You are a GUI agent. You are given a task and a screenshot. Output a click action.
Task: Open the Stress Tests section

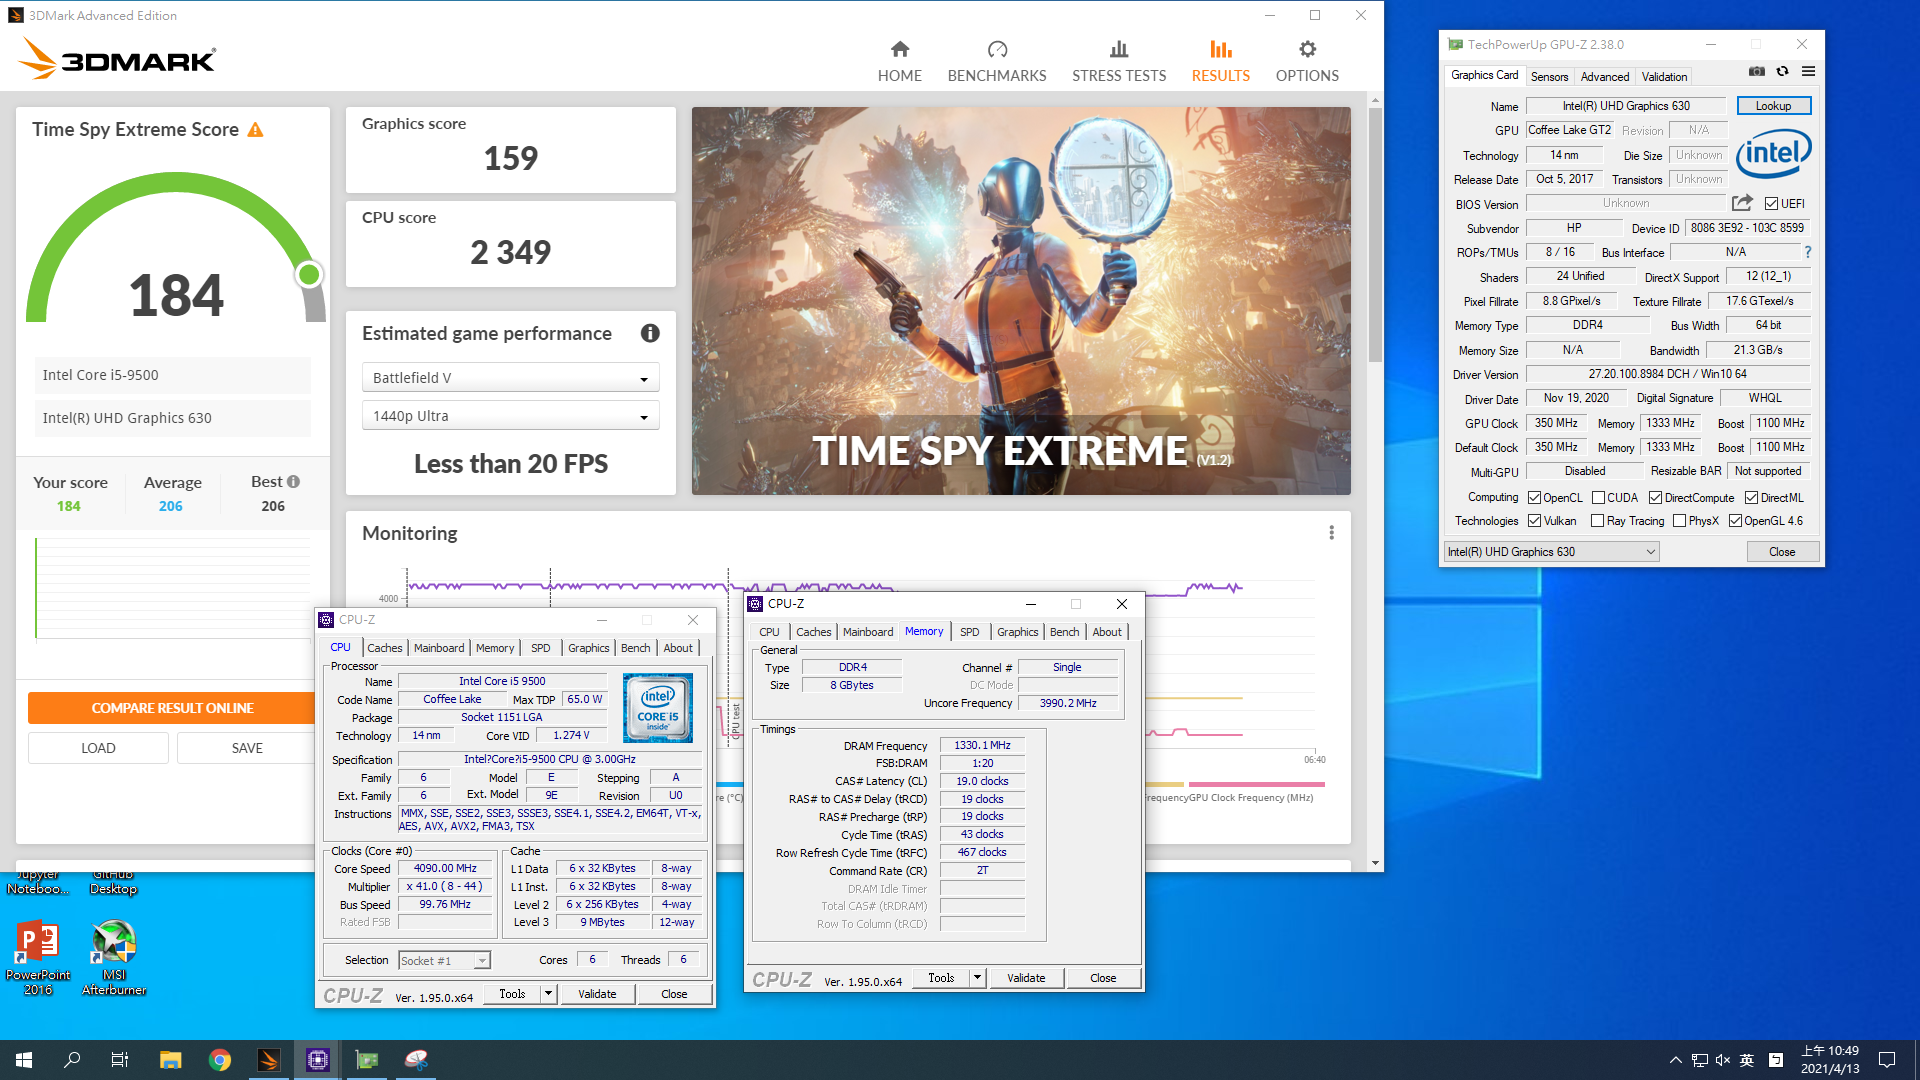coord(1119,62)
